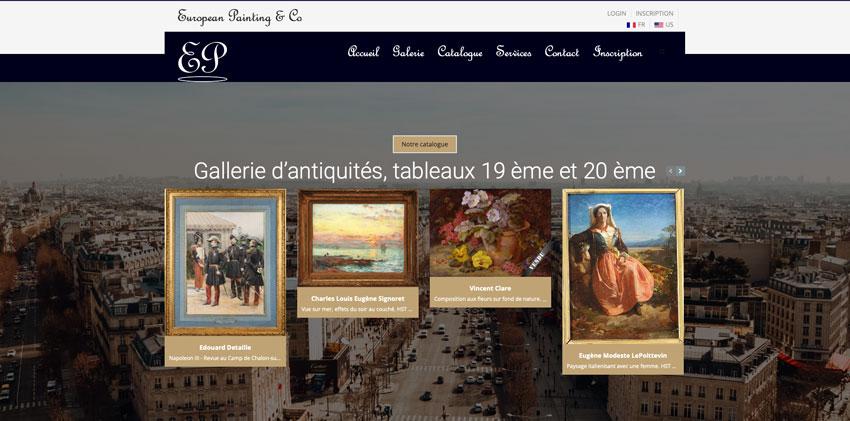Click 'Napoleon III - Revue au Camp' description
Image resolution: width=850 pixels, height=421 pixels.
point(226,358)
